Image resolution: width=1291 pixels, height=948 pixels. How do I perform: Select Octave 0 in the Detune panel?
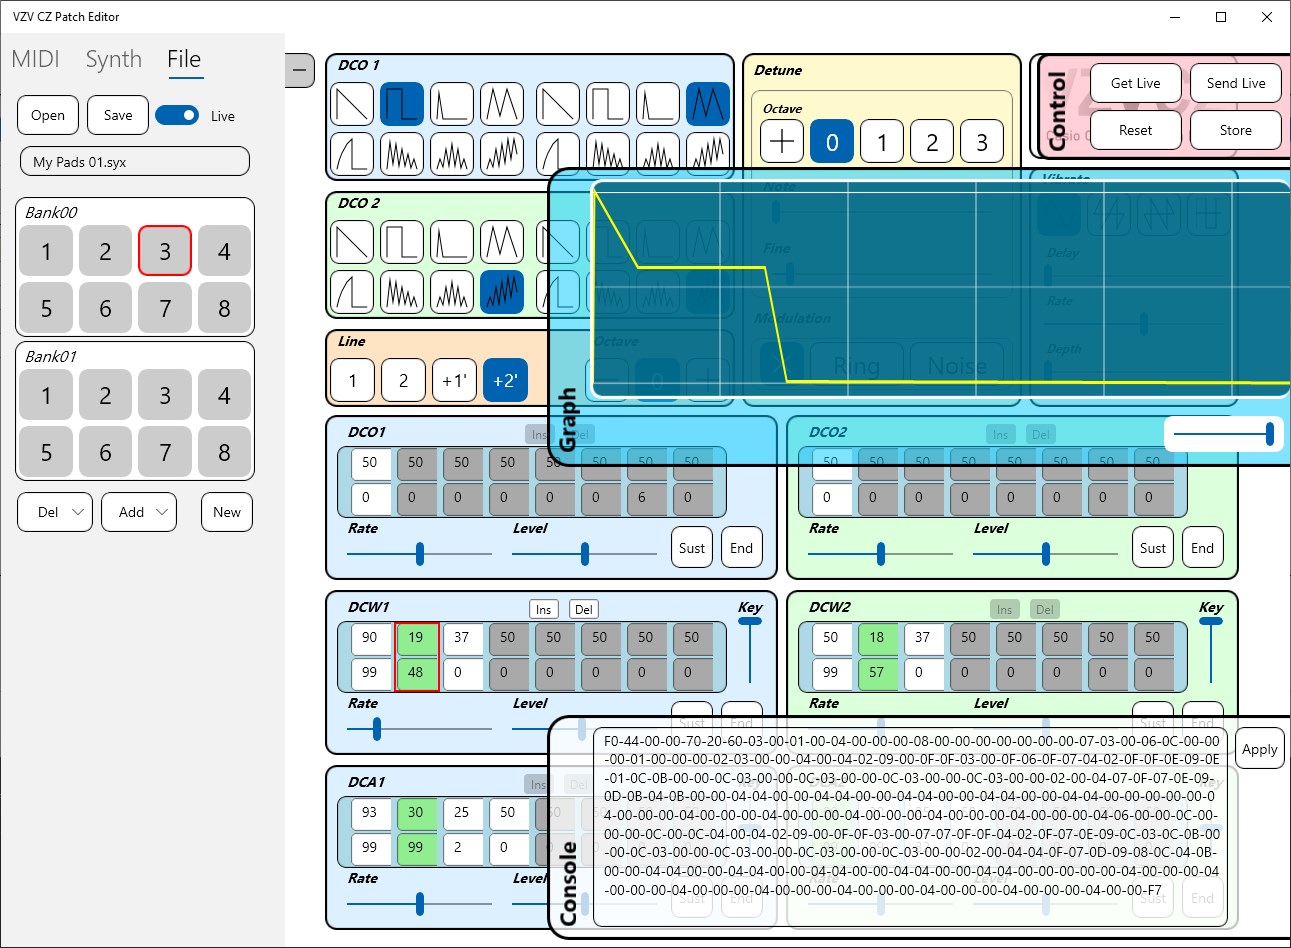point(832,142)
